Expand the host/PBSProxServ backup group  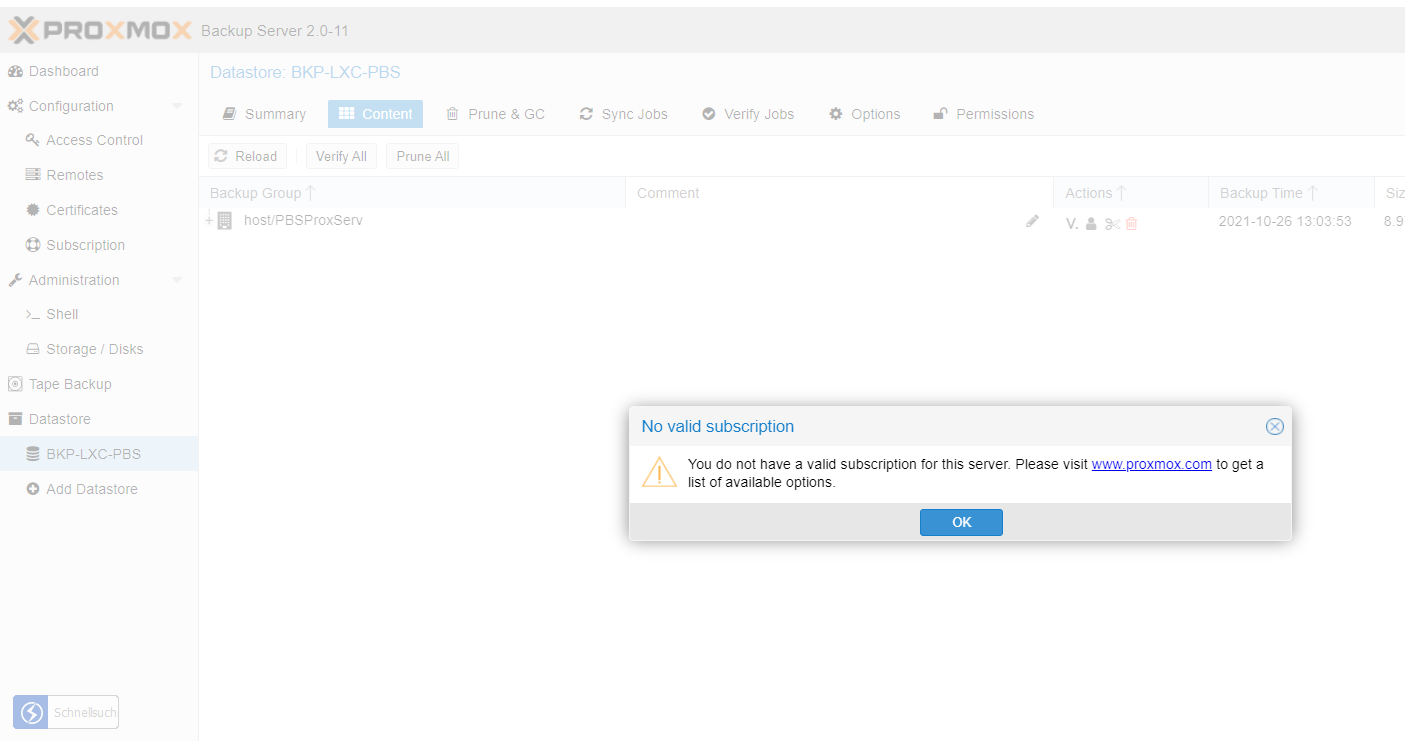209,220
